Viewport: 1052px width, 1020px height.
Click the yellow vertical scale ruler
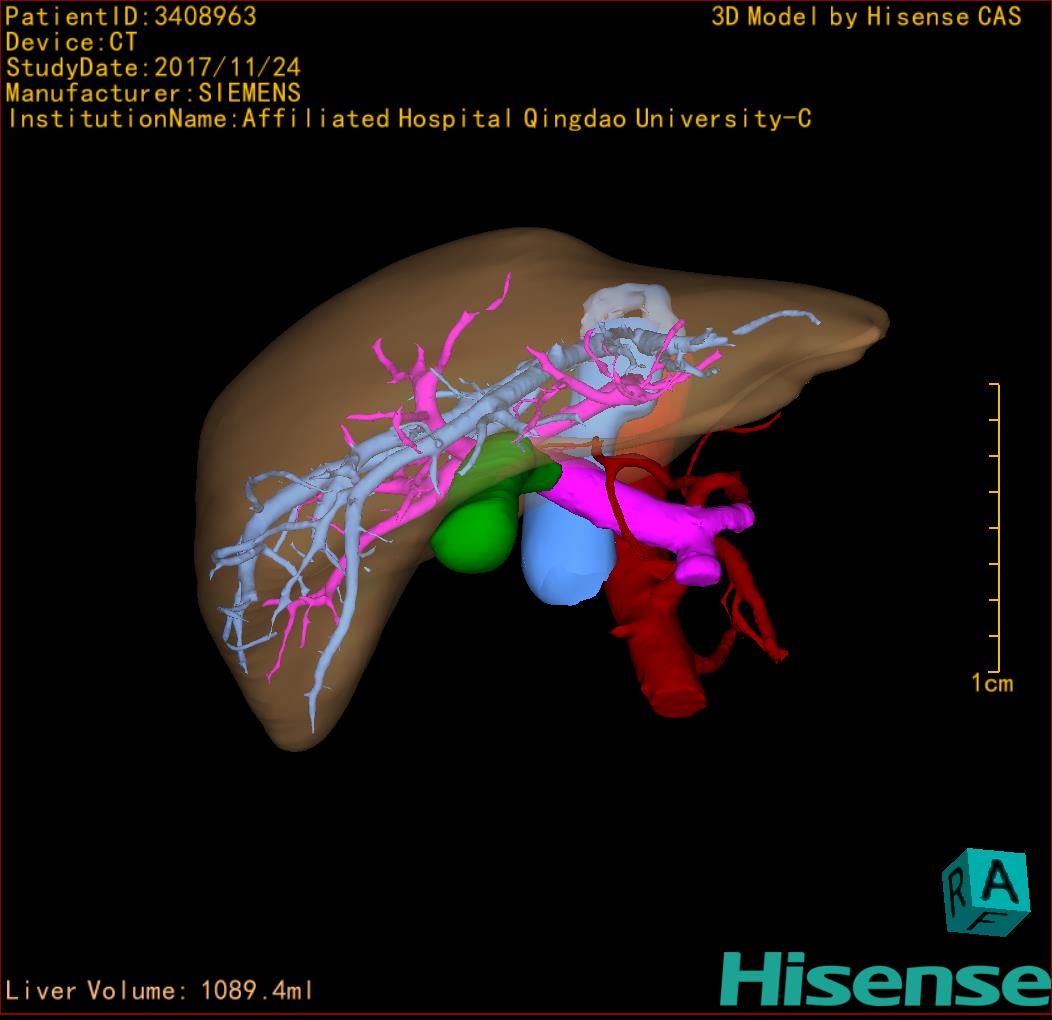coord(996,527)
